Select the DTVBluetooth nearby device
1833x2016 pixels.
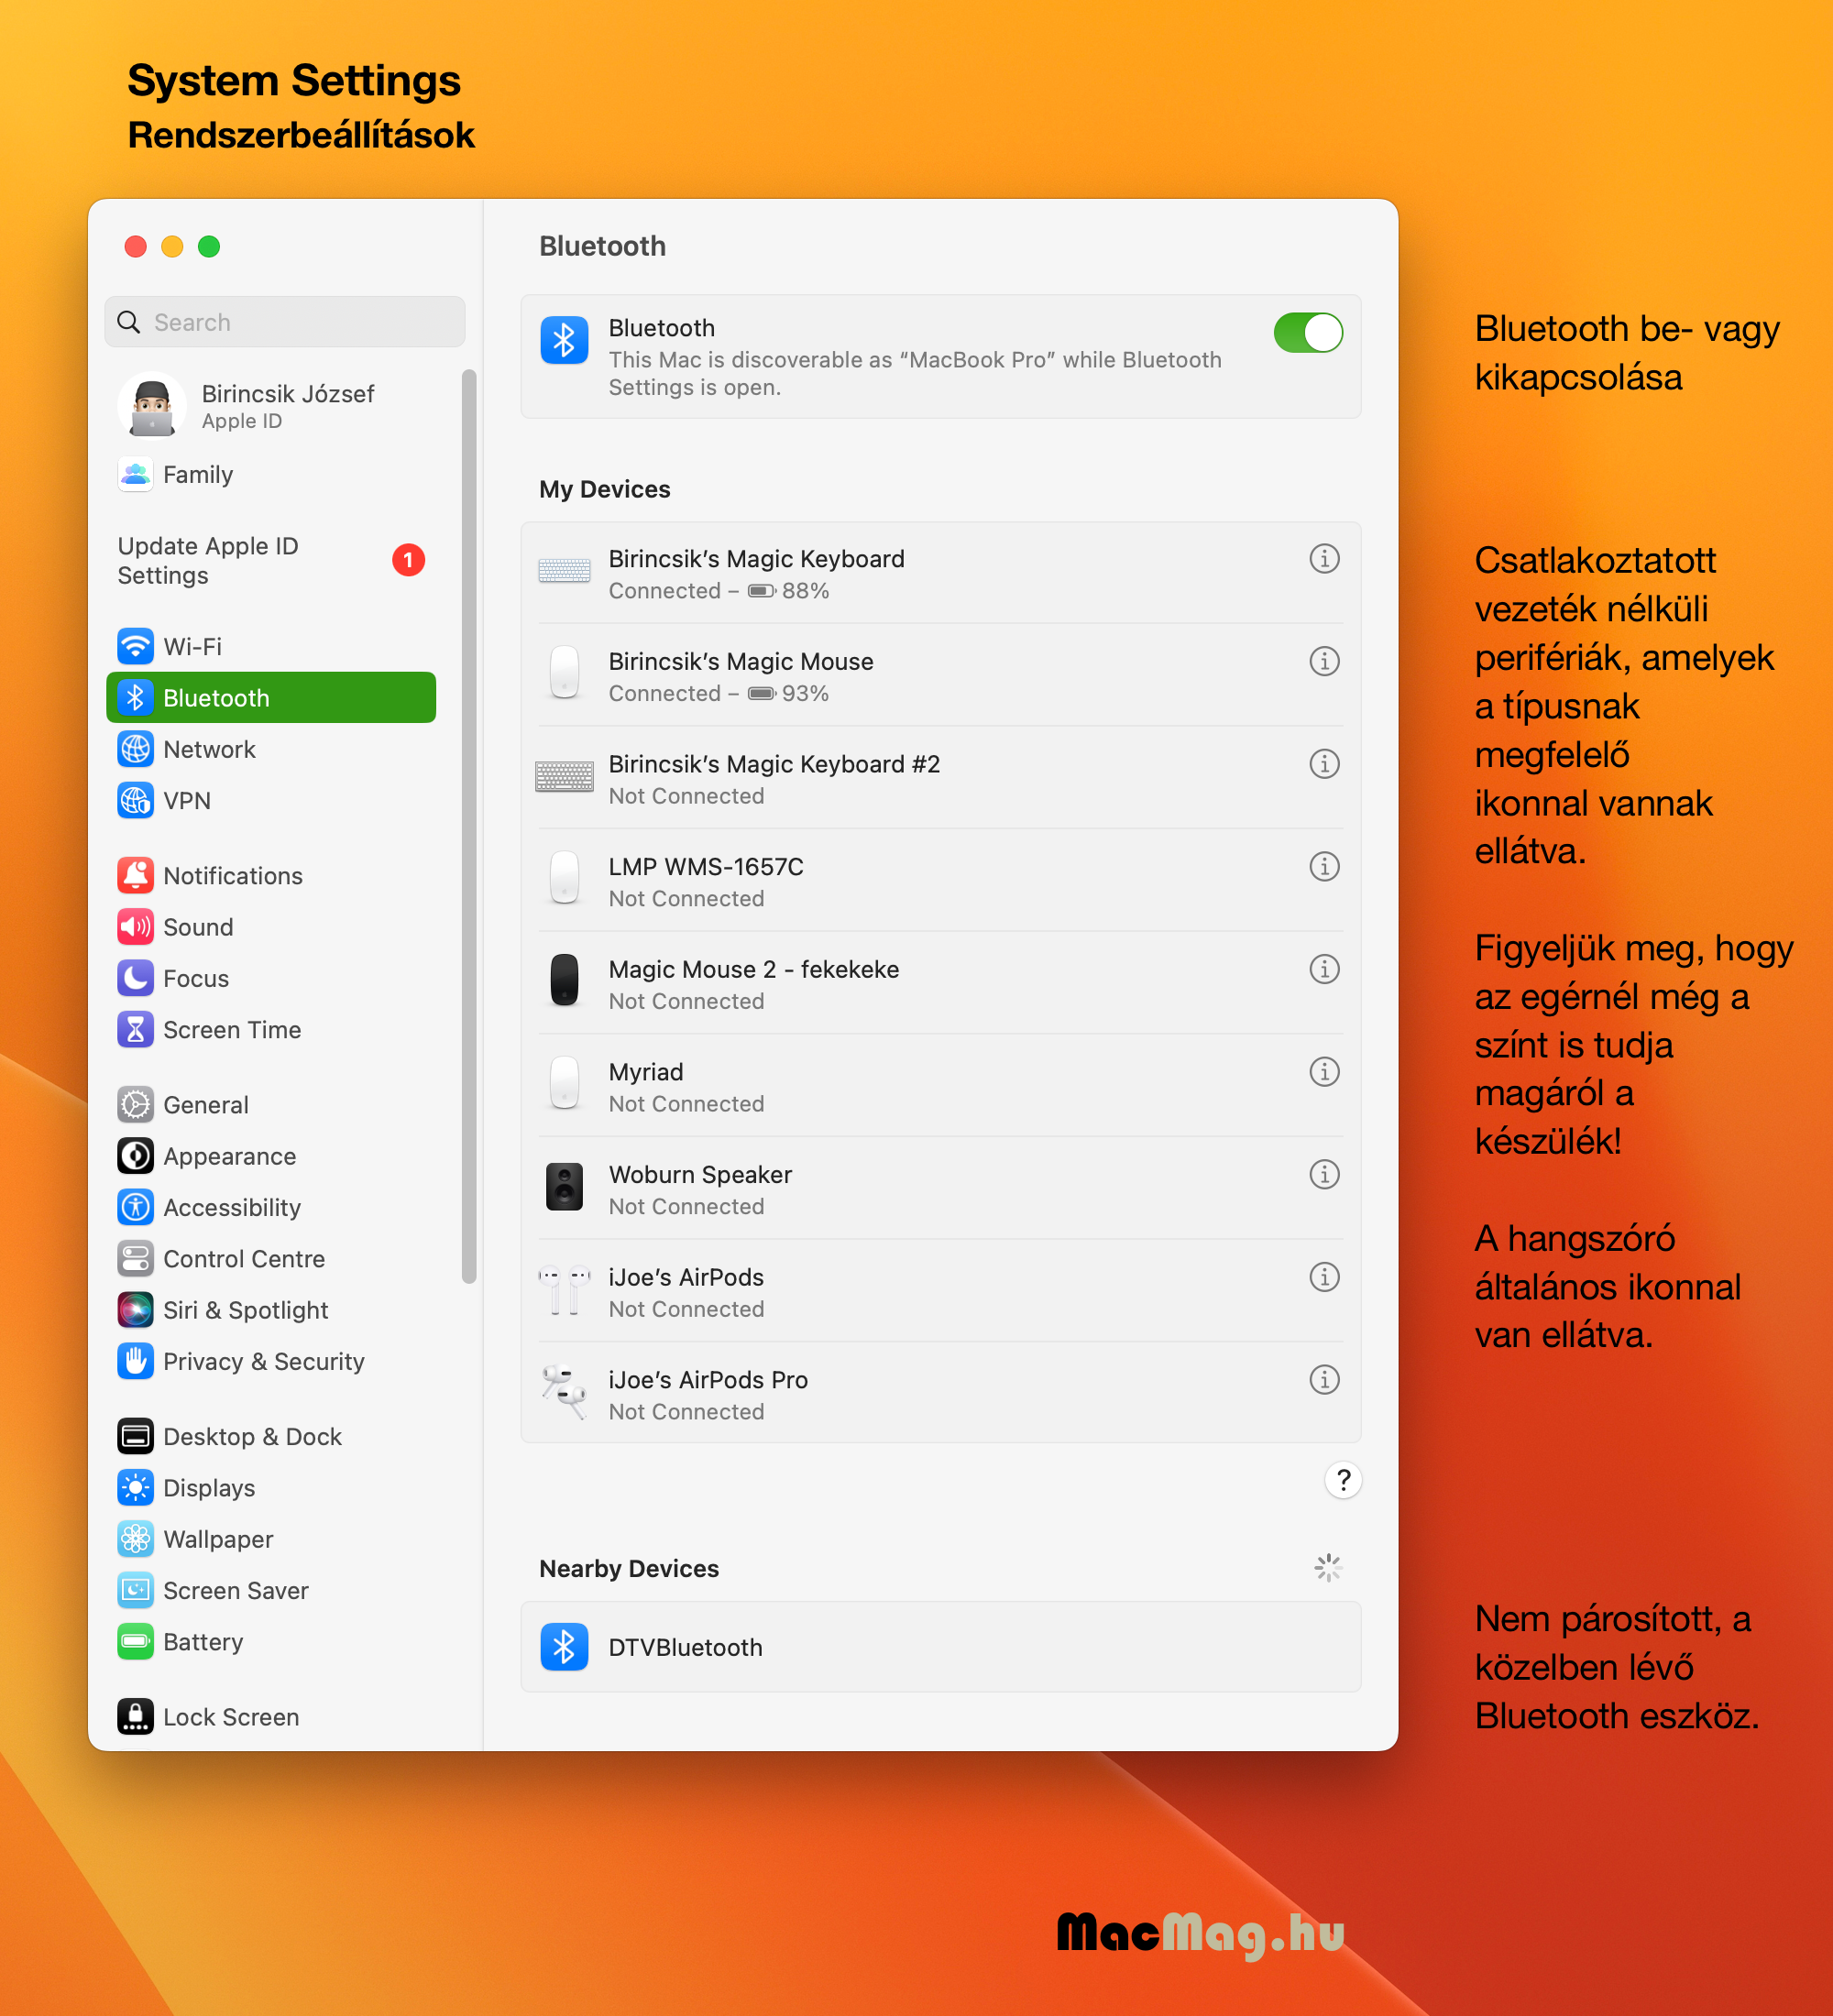point(940,1647)
